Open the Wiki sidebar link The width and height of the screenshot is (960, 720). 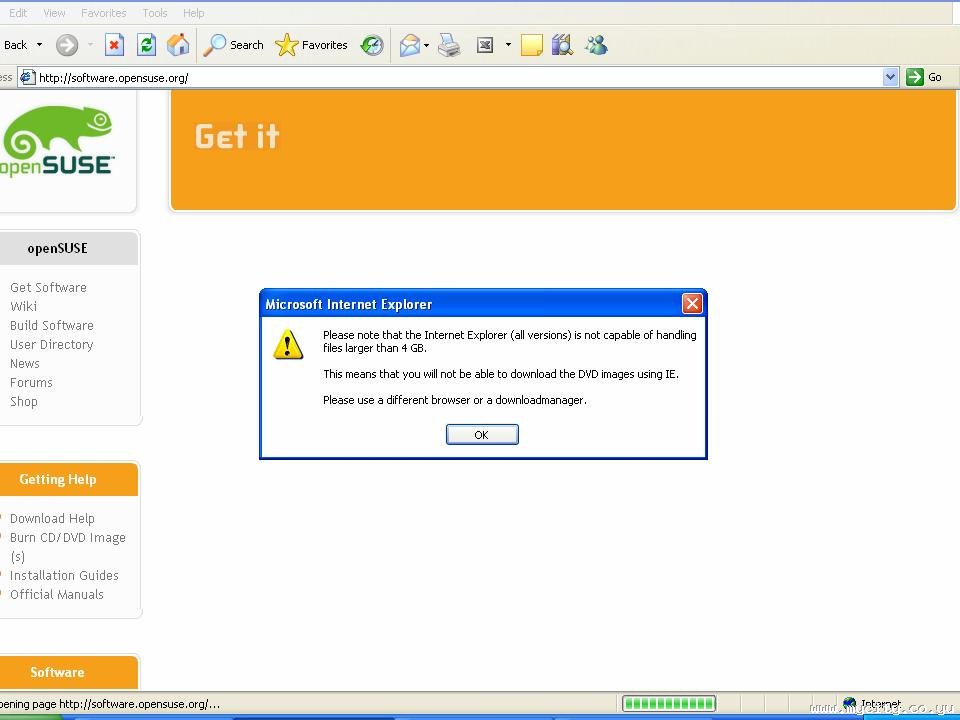(23, 306)
